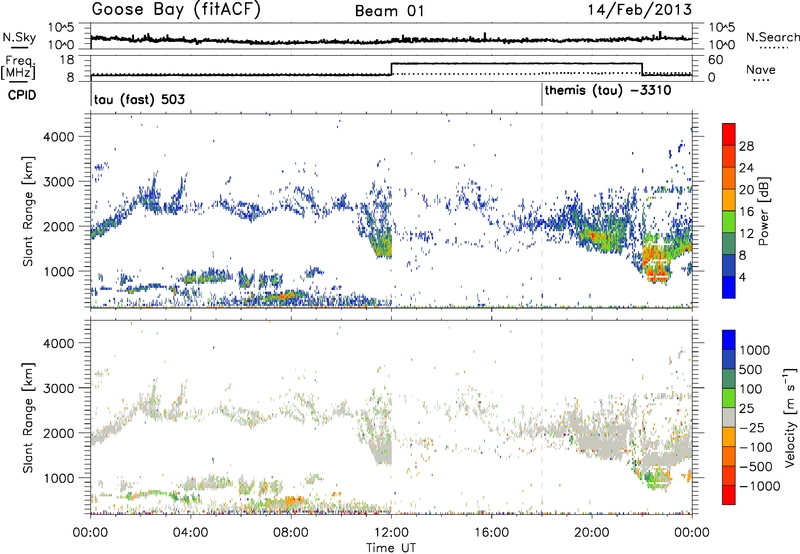
Task: Click 'Slant Range [km]' label of the velocity panel
Action: [28, 418]
